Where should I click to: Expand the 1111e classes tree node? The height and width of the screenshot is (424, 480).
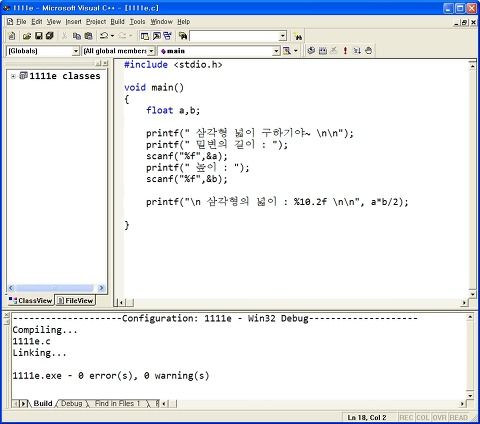13,76
